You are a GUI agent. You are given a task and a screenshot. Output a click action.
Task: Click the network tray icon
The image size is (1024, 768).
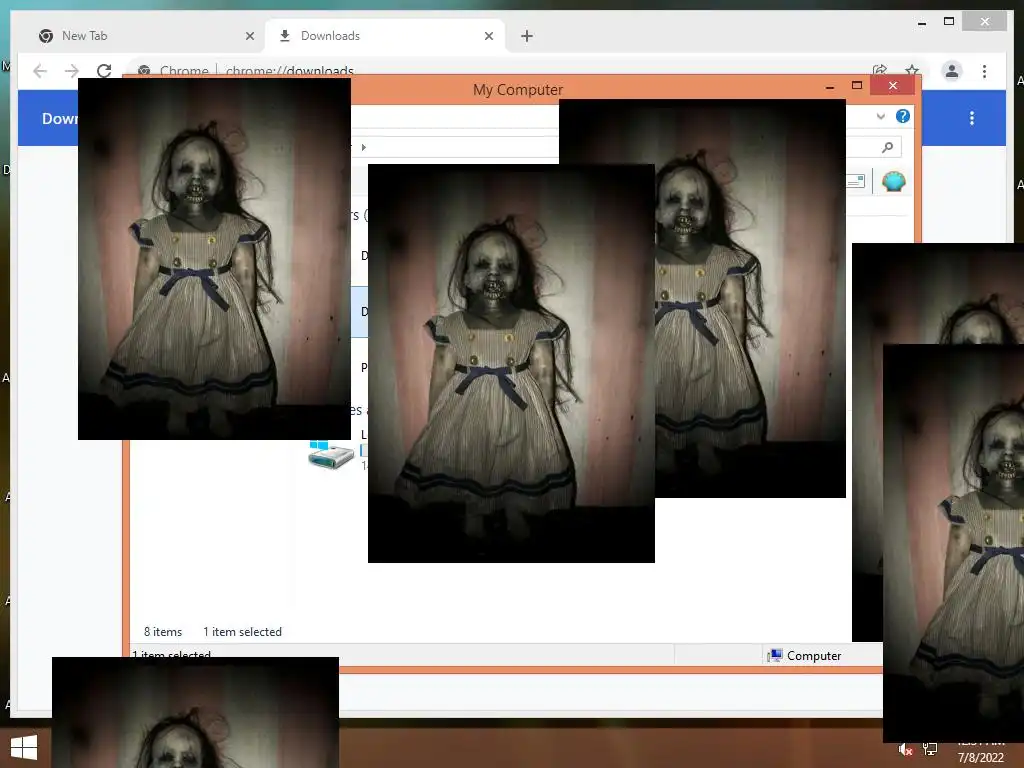pos(930,749)
